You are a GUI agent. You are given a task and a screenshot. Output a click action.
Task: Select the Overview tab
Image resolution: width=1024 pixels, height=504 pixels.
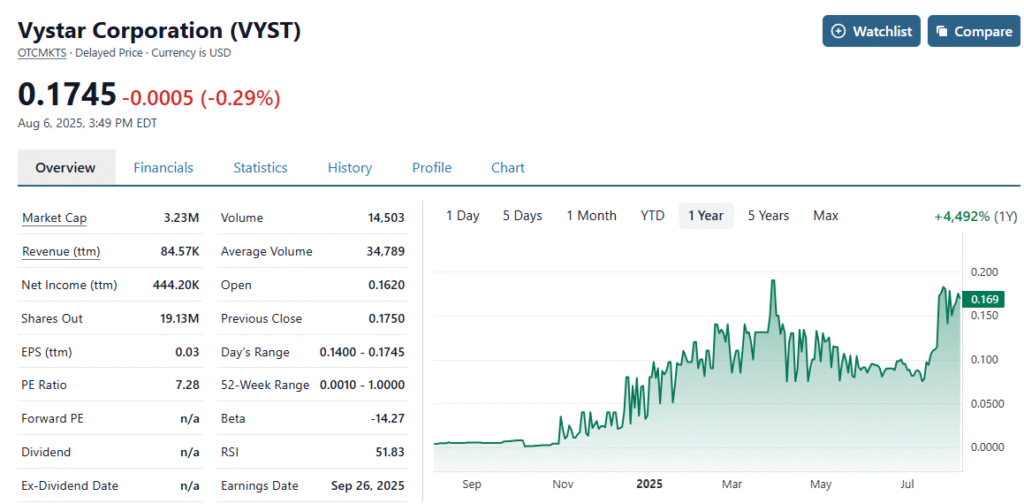[x=65, y=168]
